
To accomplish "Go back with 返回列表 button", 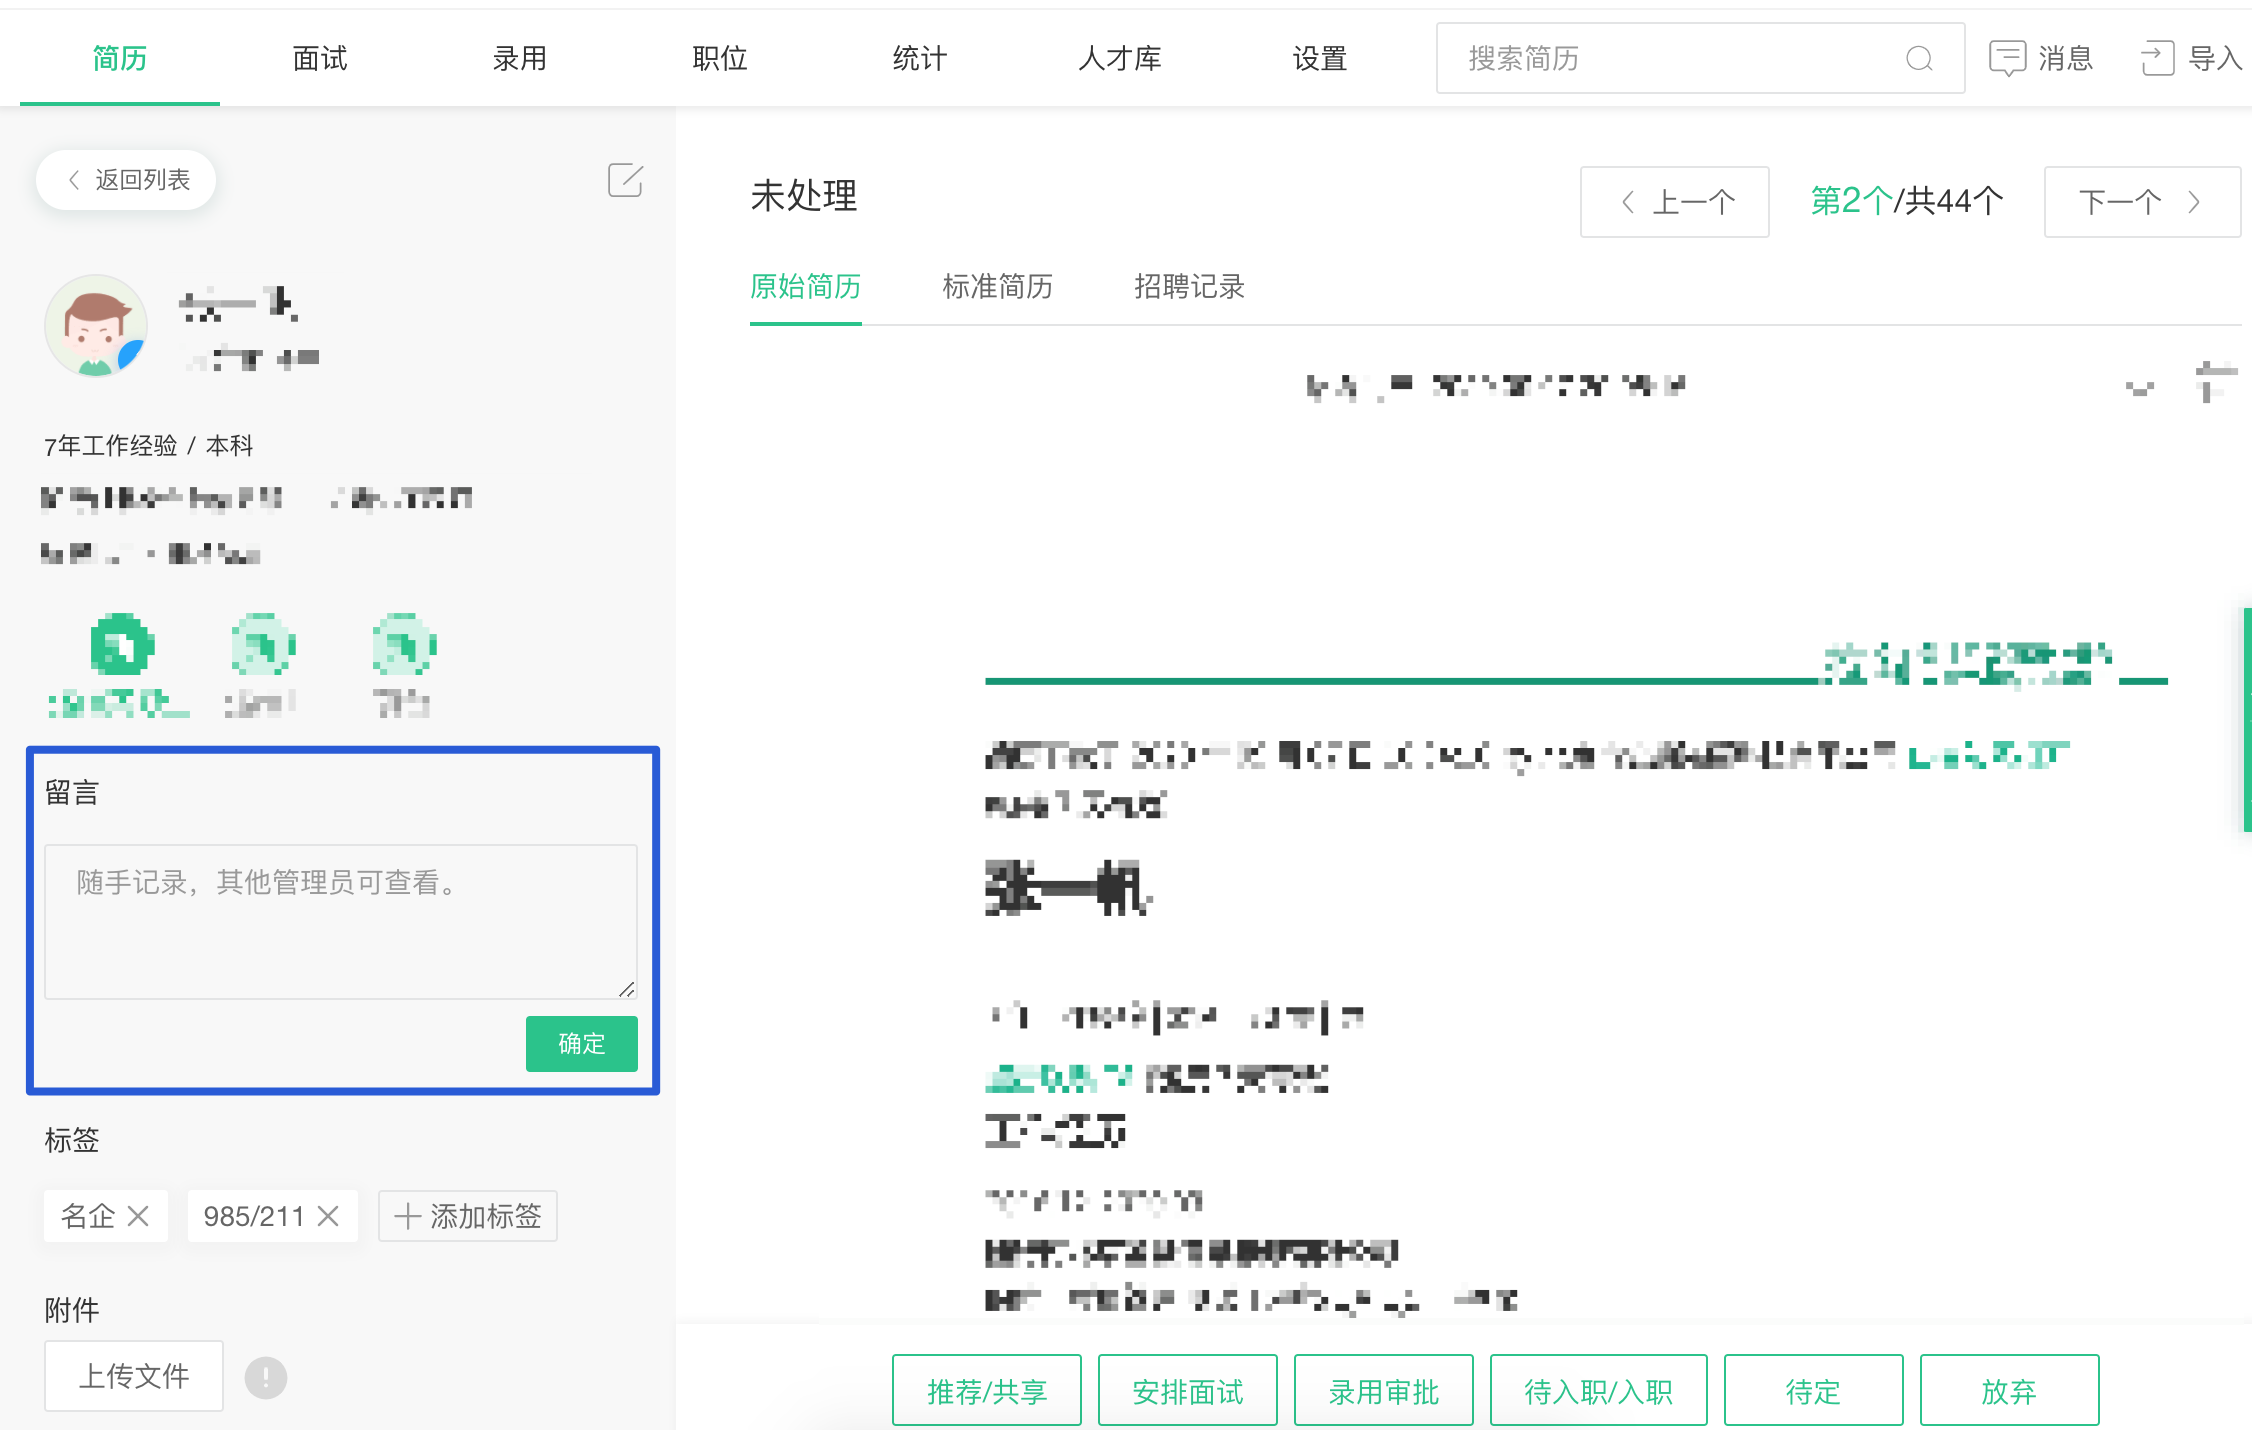I will 127,180.
